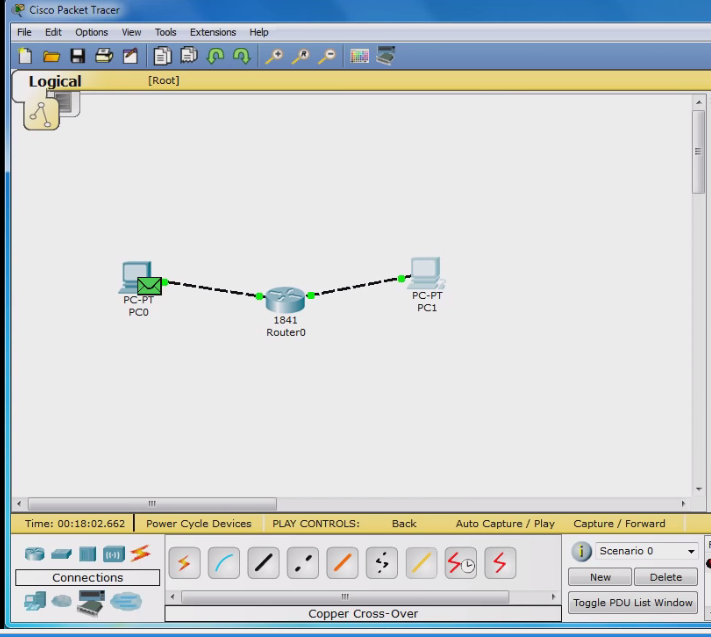Click the workspace horizontal scrollbar thumb

tap(152, 504)
